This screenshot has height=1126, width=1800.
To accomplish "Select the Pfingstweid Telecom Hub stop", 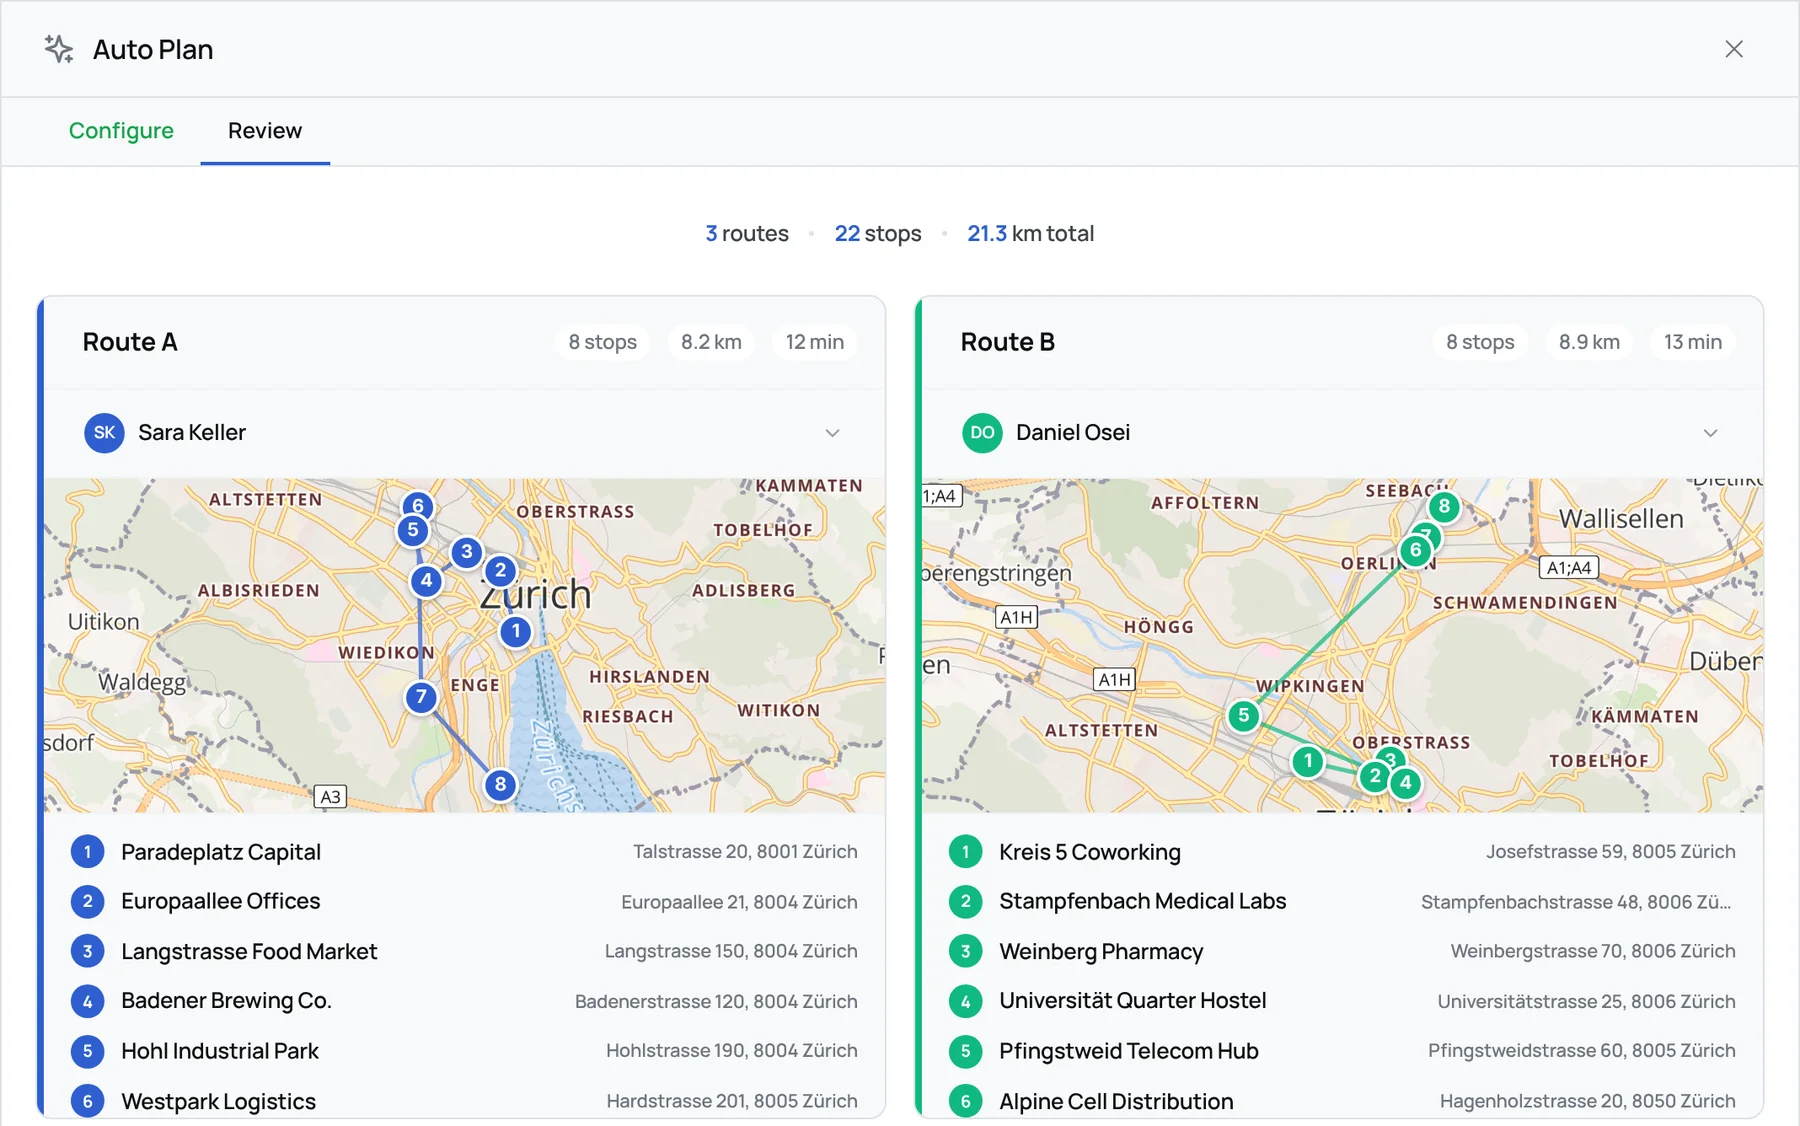I will (x=1342, y=1051).
